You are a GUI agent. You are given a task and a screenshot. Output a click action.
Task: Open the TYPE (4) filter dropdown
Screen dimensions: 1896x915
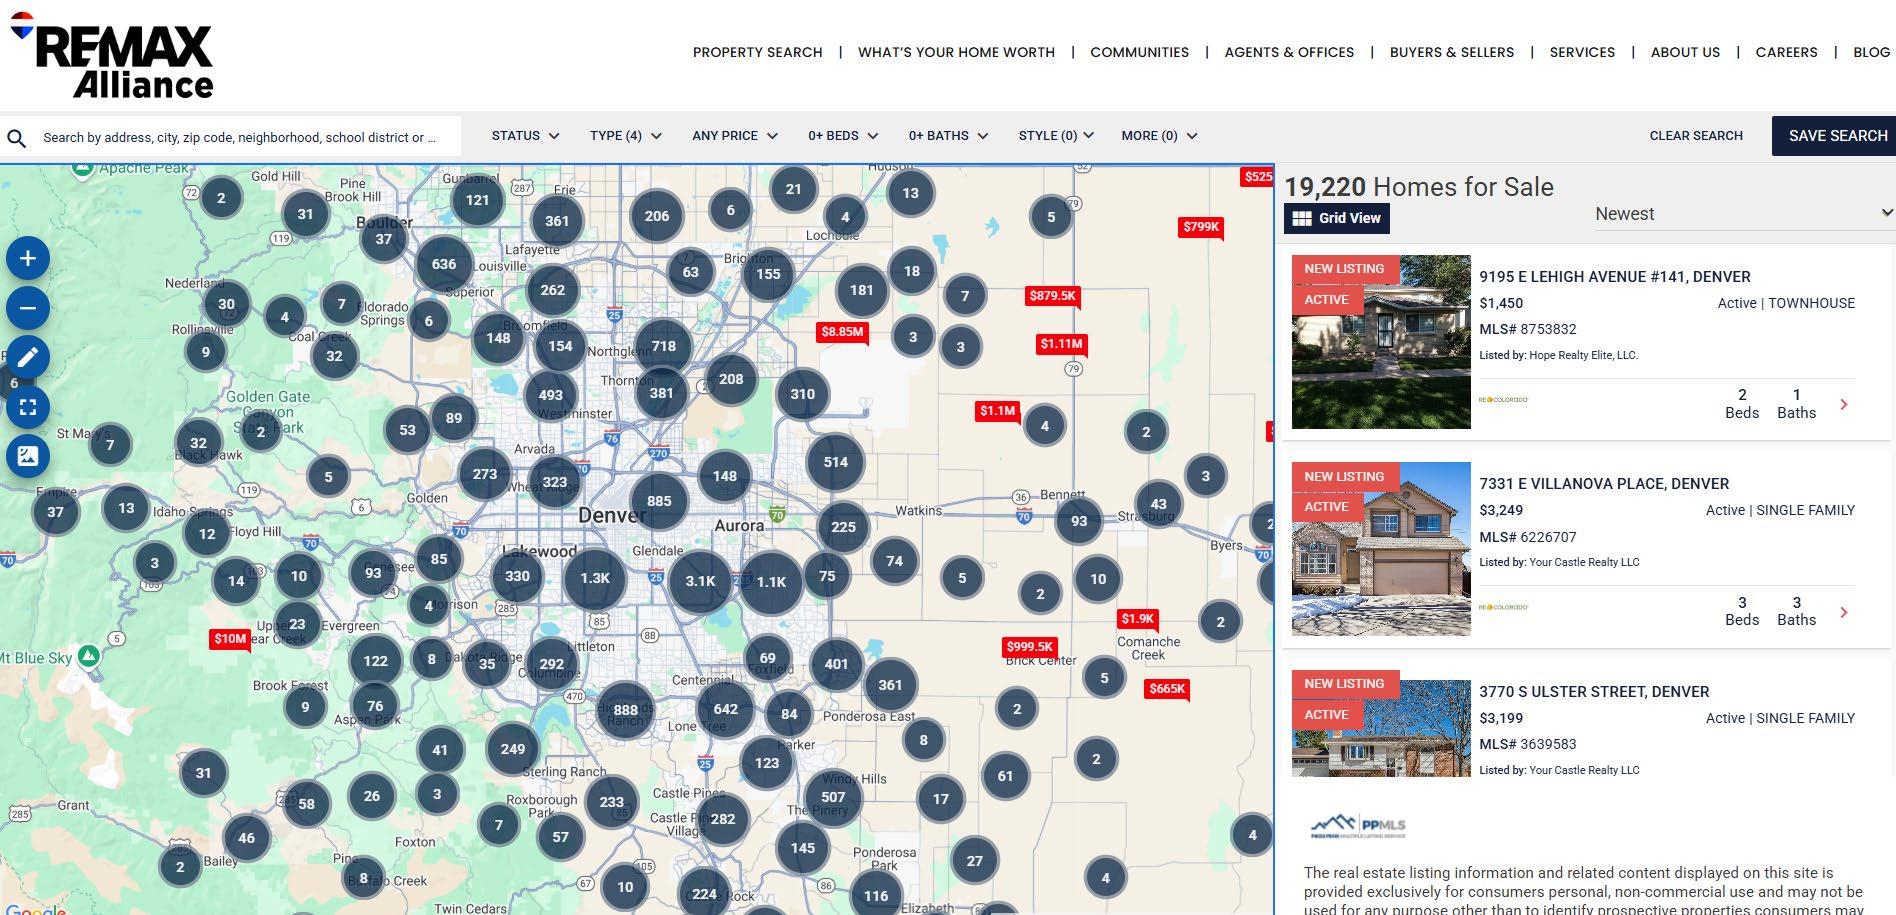pos(625,136)
